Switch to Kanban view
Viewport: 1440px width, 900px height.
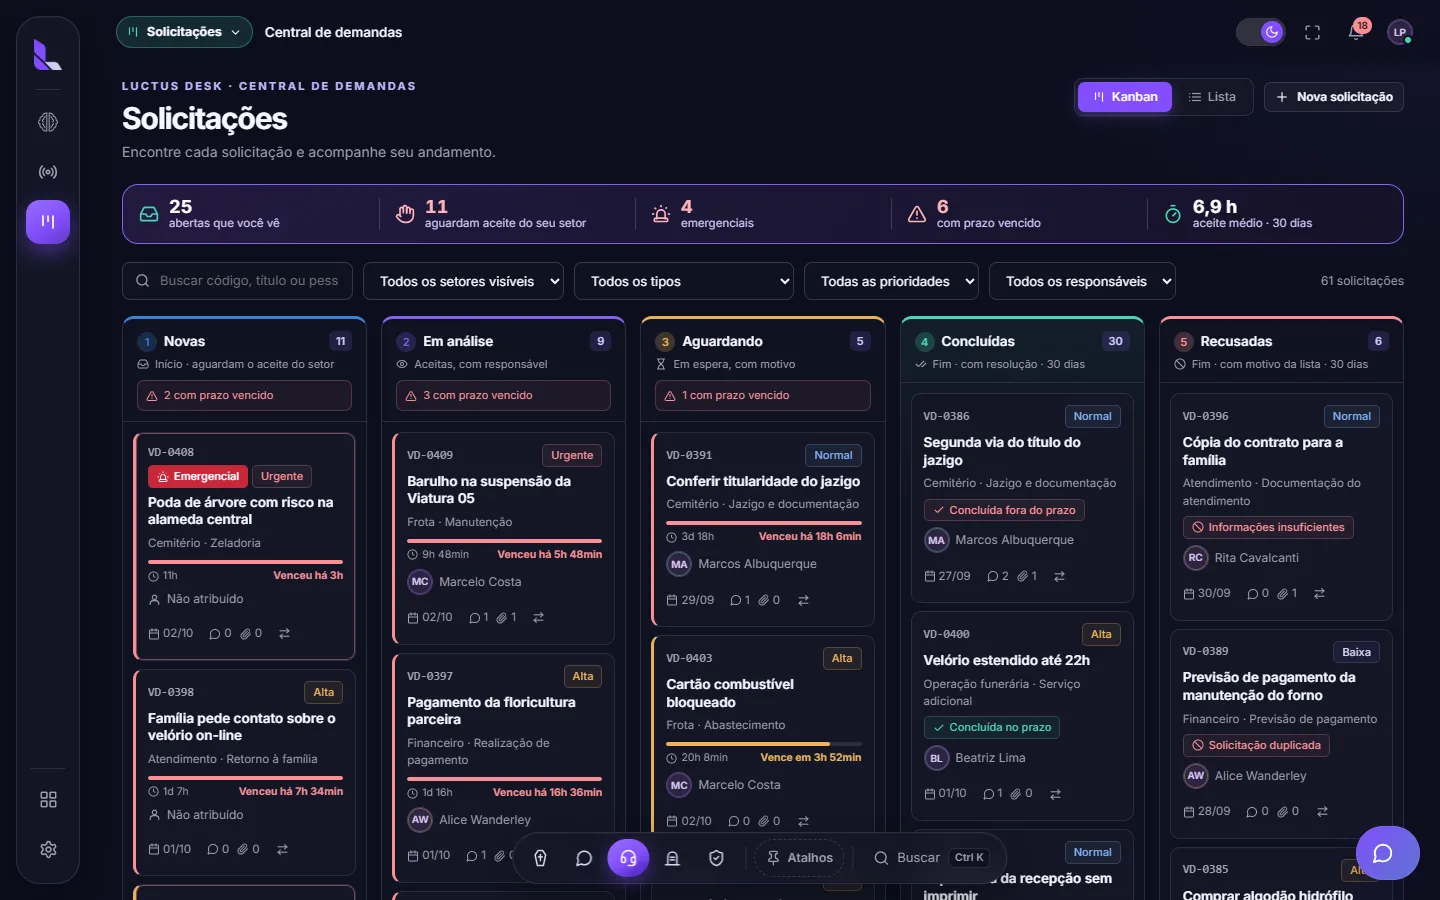click(x=1125, y=97)
